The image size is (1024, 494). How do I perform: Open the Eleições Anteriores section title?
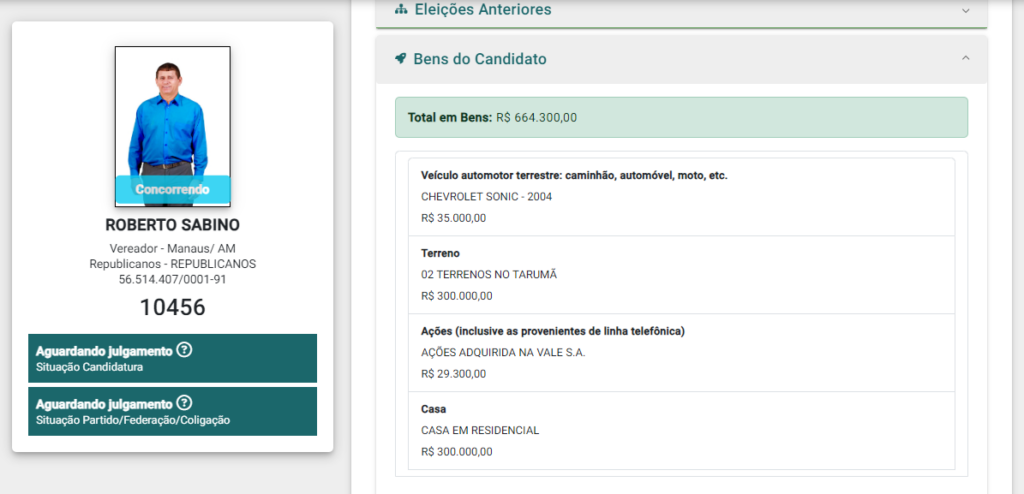[482, 10]
